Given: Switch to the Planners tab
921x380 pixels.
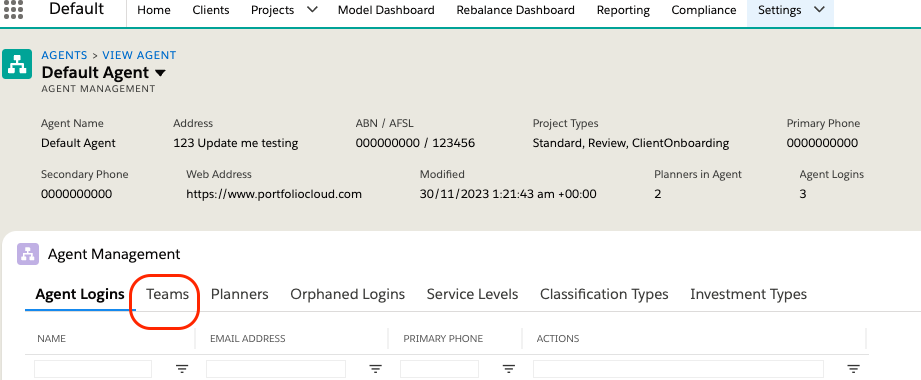Looking at the screenshot, I should [240, 294].
